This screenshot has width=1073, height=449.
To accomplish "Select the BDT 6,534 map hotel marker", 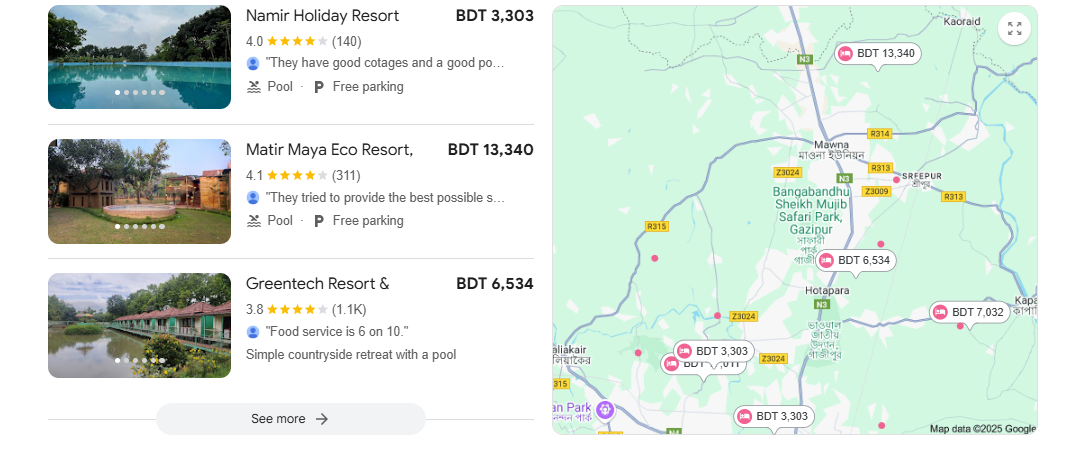I will [x=857, y=260].
